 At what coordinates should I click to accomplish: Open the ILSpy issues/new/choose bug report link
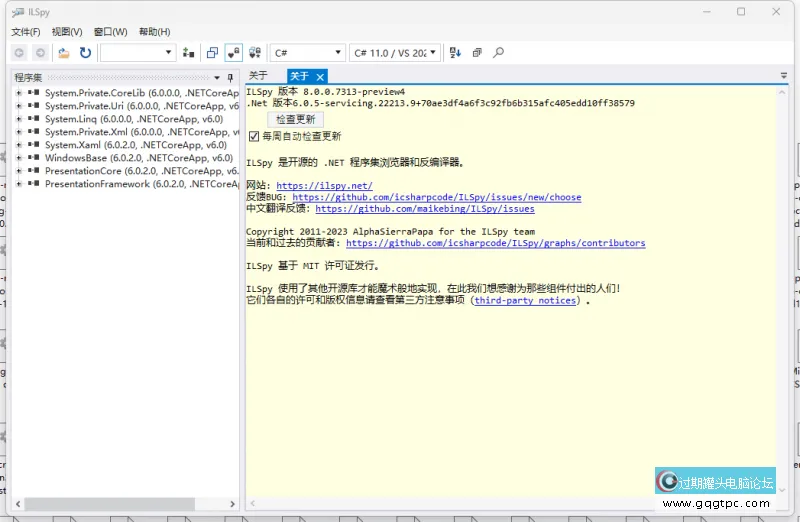click(x=437, y=197)
